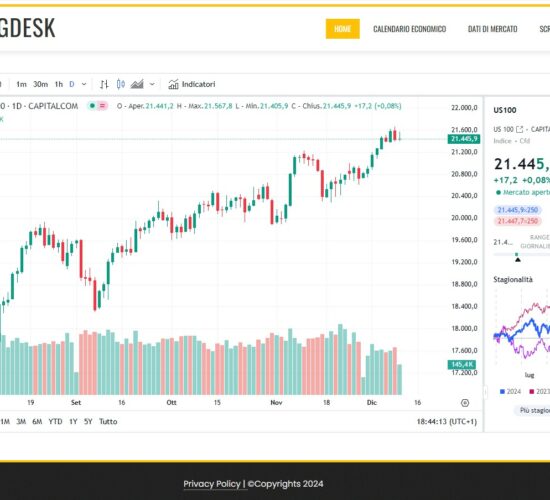Select the area chart style icon
Image resolution: width=550 pixels, height=500 pixels.
coord(137,84)
